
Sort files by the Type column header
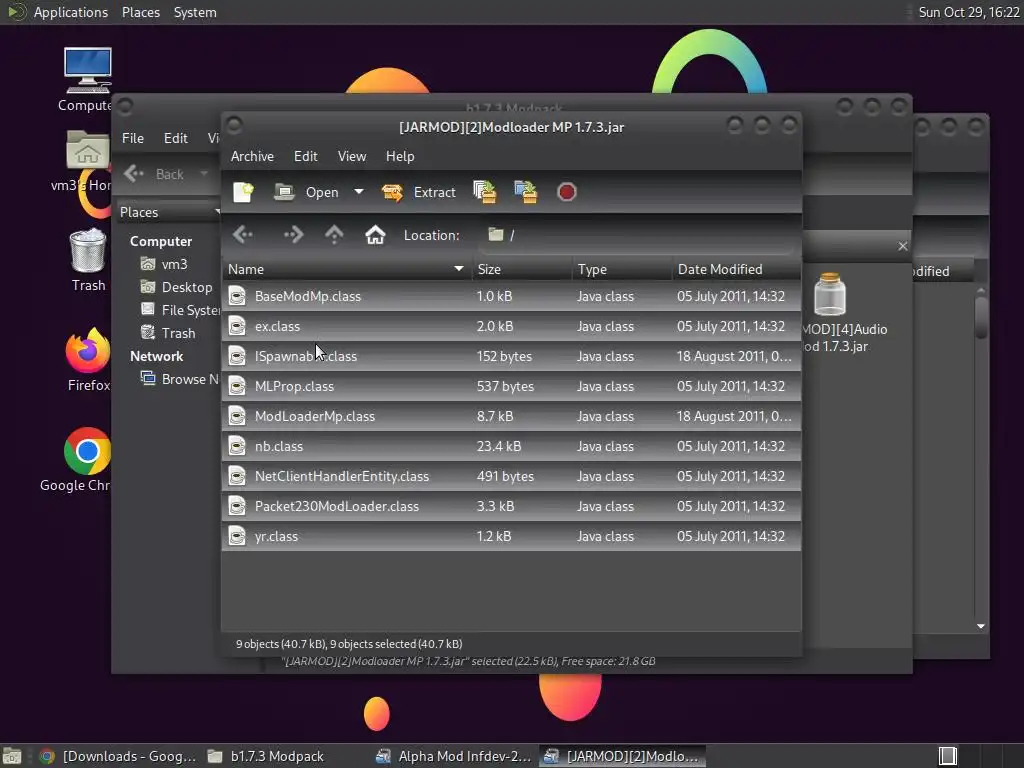[x=621, y=269]
